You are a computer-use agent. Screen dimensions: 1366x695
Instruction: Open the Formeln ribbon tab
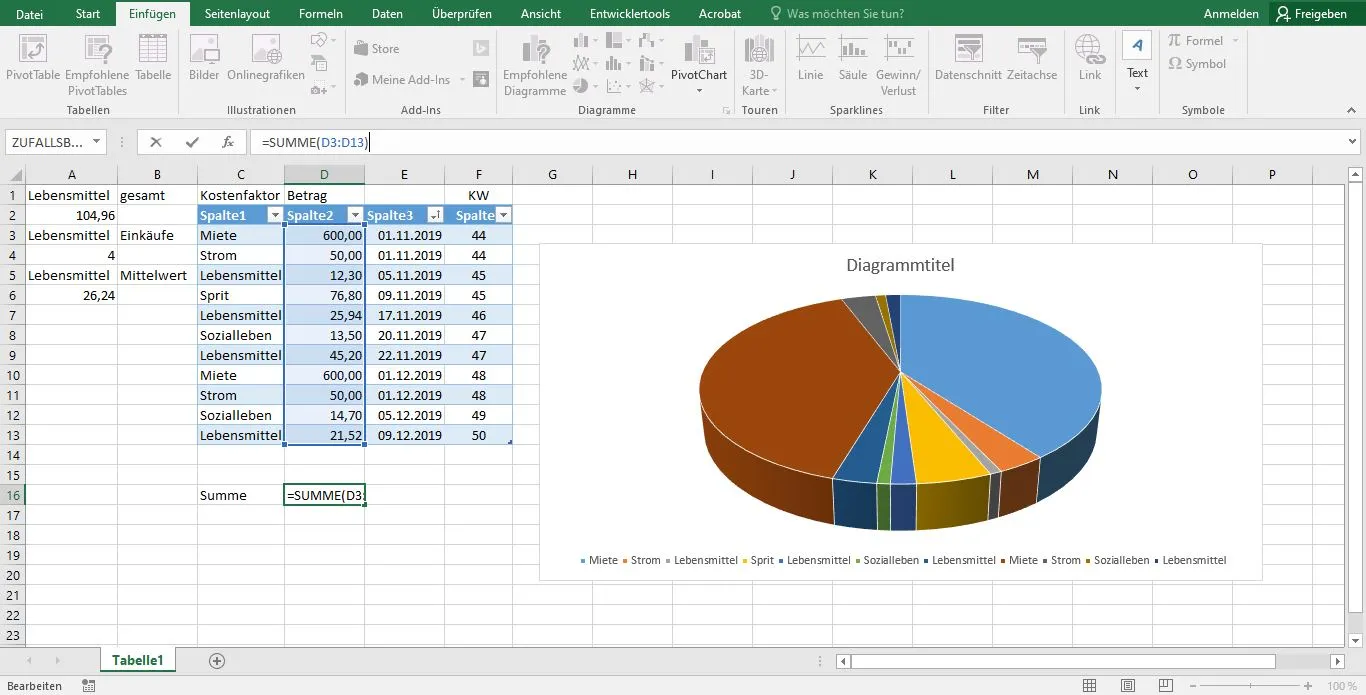coord(320,13)
